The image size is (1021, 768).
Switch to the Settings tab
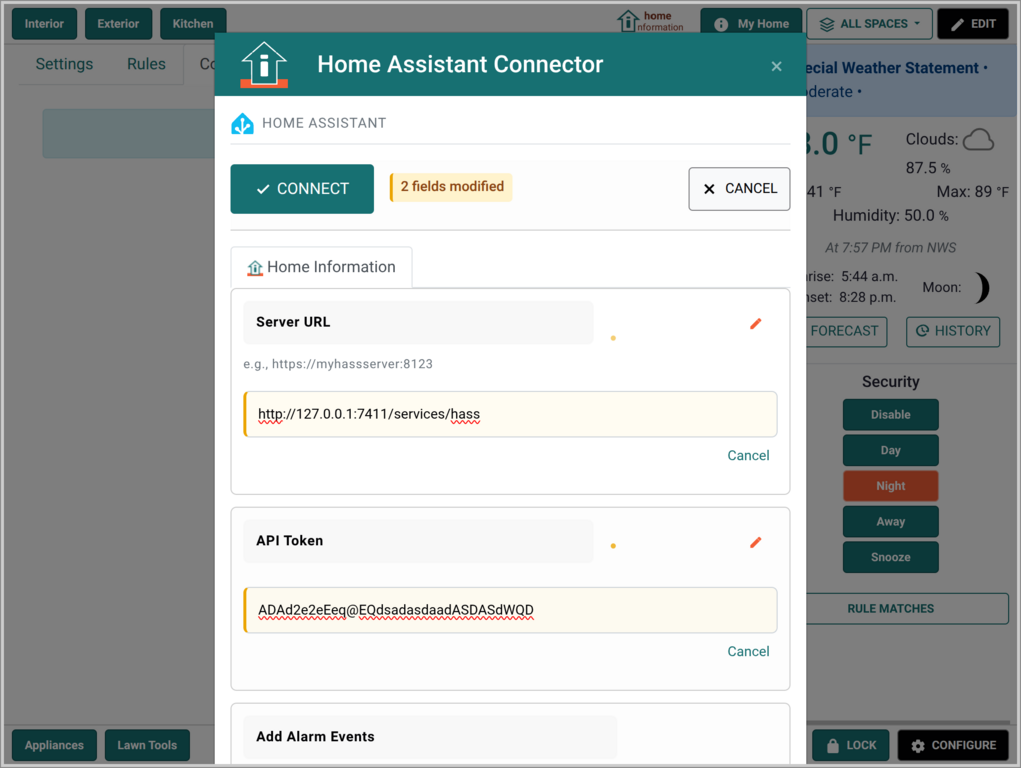coord(64,64)
